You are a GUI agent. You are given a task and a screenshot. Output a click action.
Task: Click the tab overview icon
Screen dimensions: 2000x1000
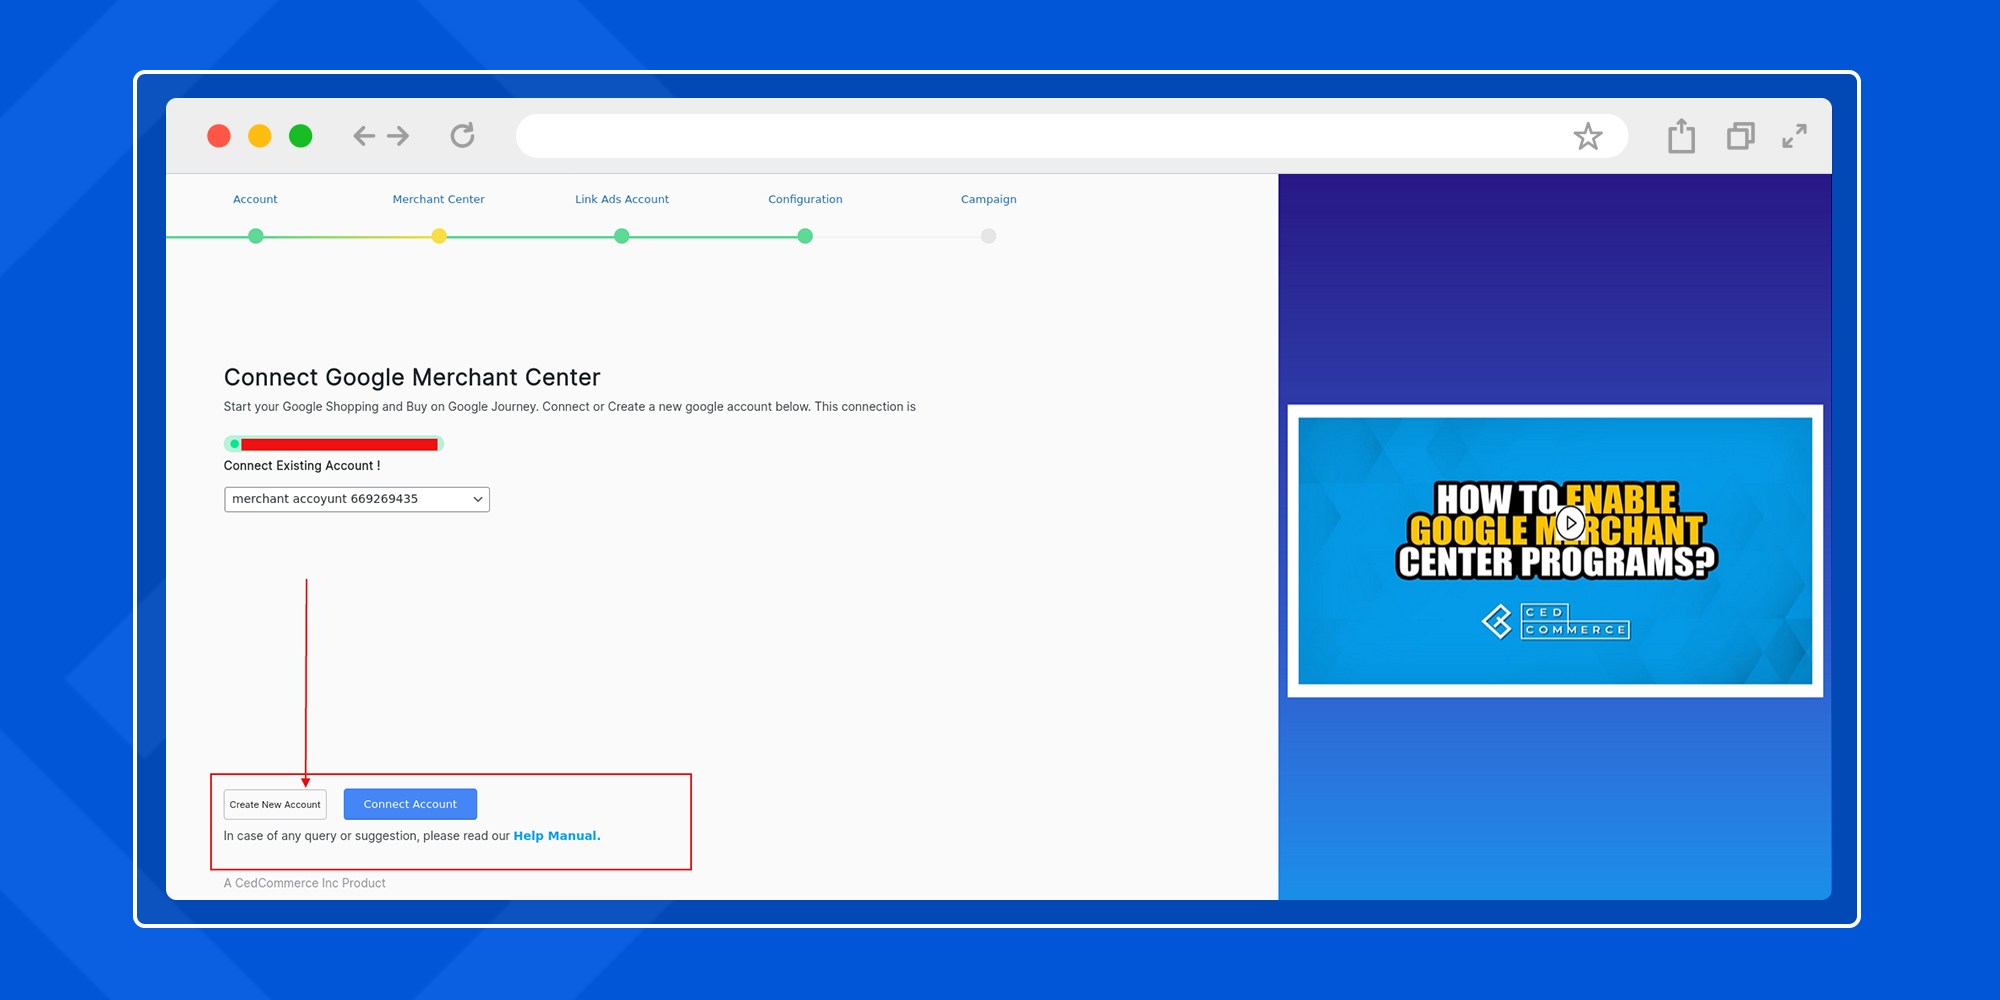[1740, 136]
